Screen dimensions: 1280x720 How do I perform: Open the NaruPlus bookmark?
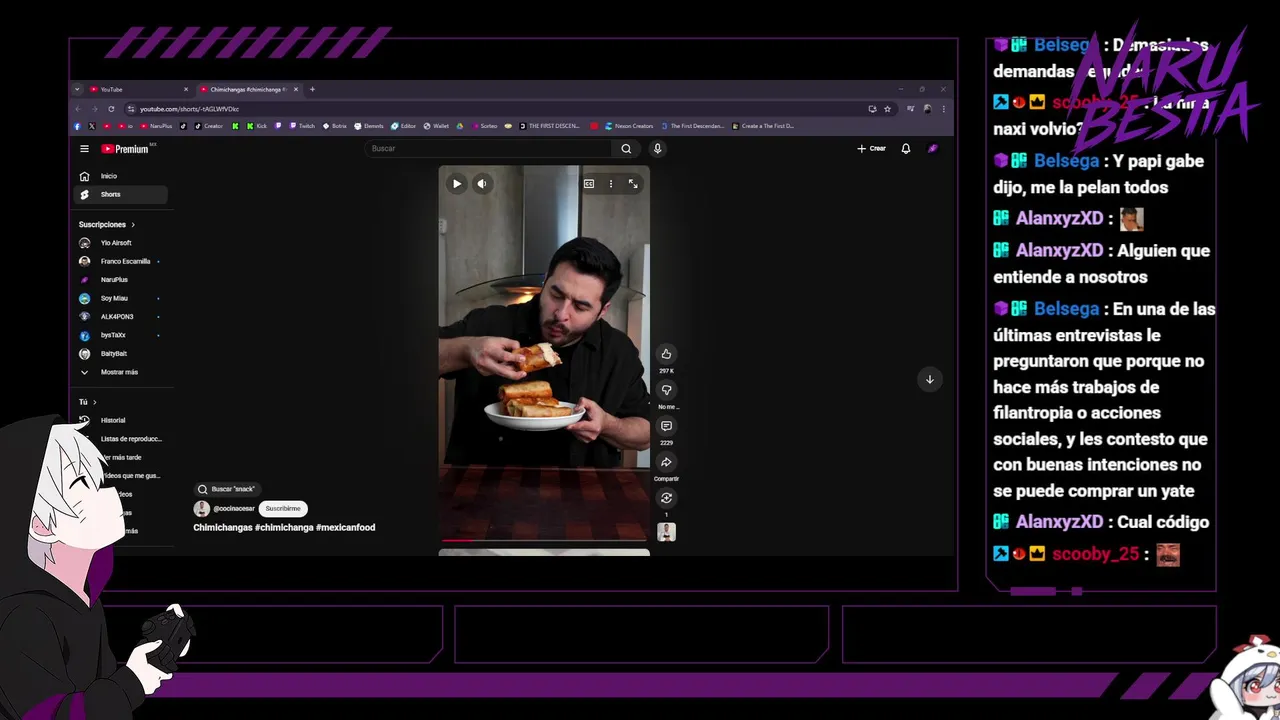coord(156,126)
